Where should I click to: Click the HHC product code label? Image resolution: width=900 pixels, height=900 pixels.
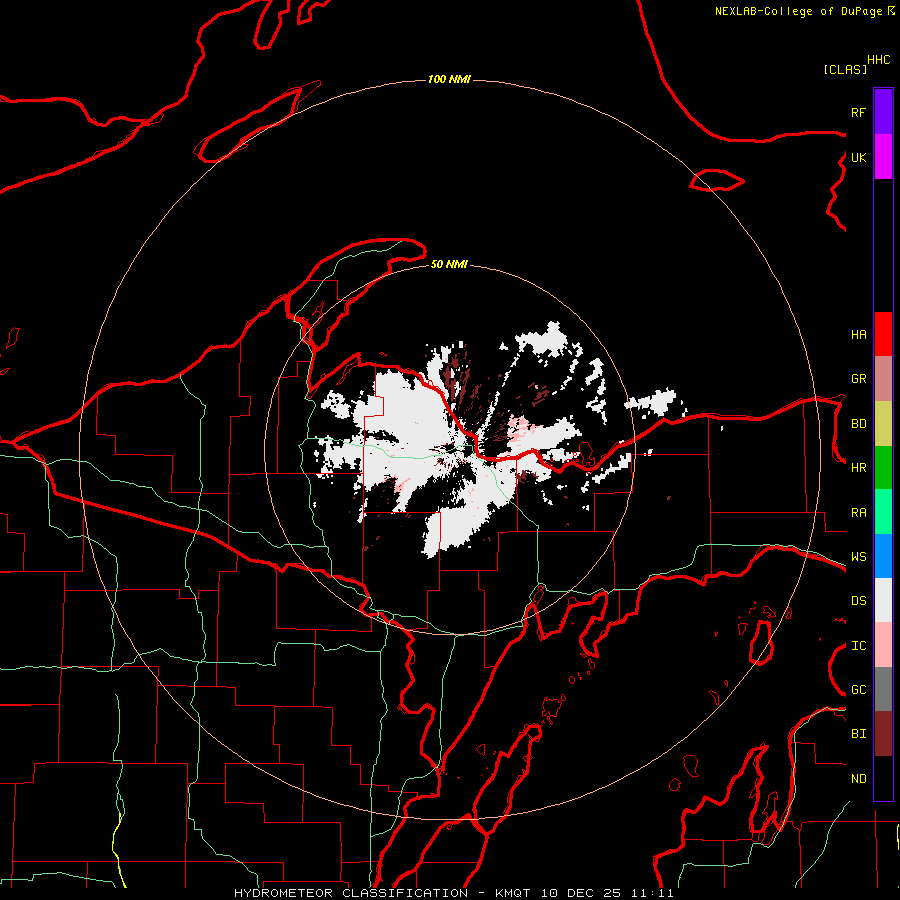pos(879,60)
